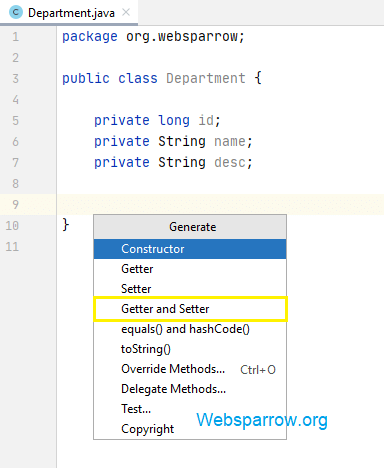Click line number 5 in gutter
384x468 pixels.
point(16,121)
